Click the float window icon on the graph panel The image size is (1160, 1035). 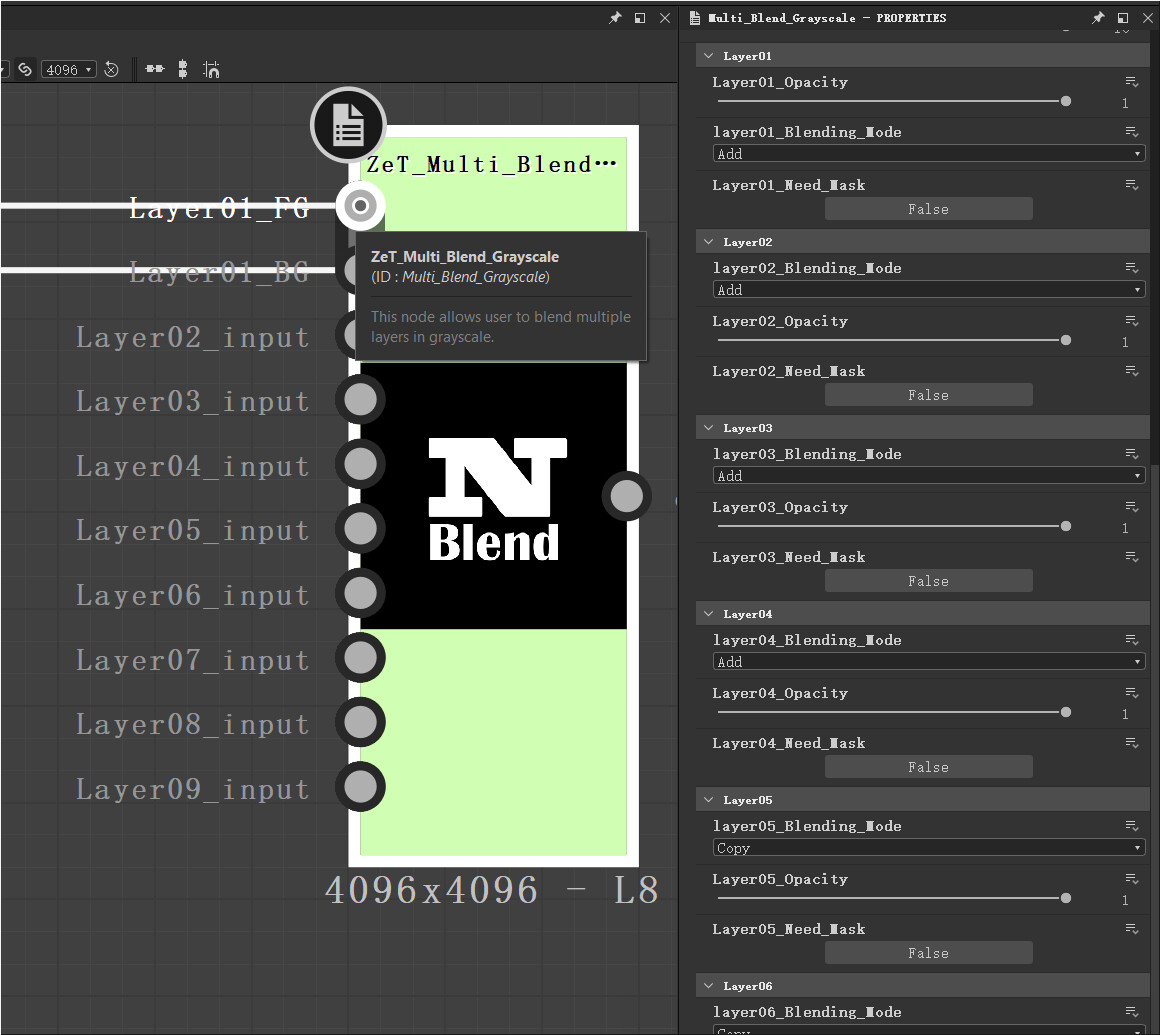pos(640,17)
